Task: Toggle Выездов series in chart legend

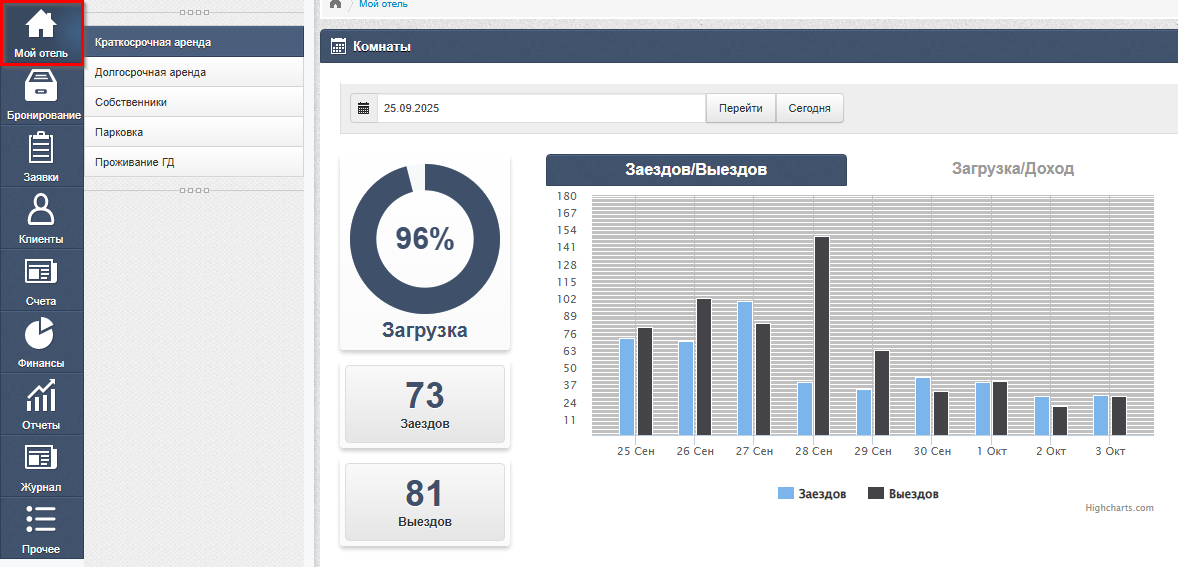Action: click(903, 494)
